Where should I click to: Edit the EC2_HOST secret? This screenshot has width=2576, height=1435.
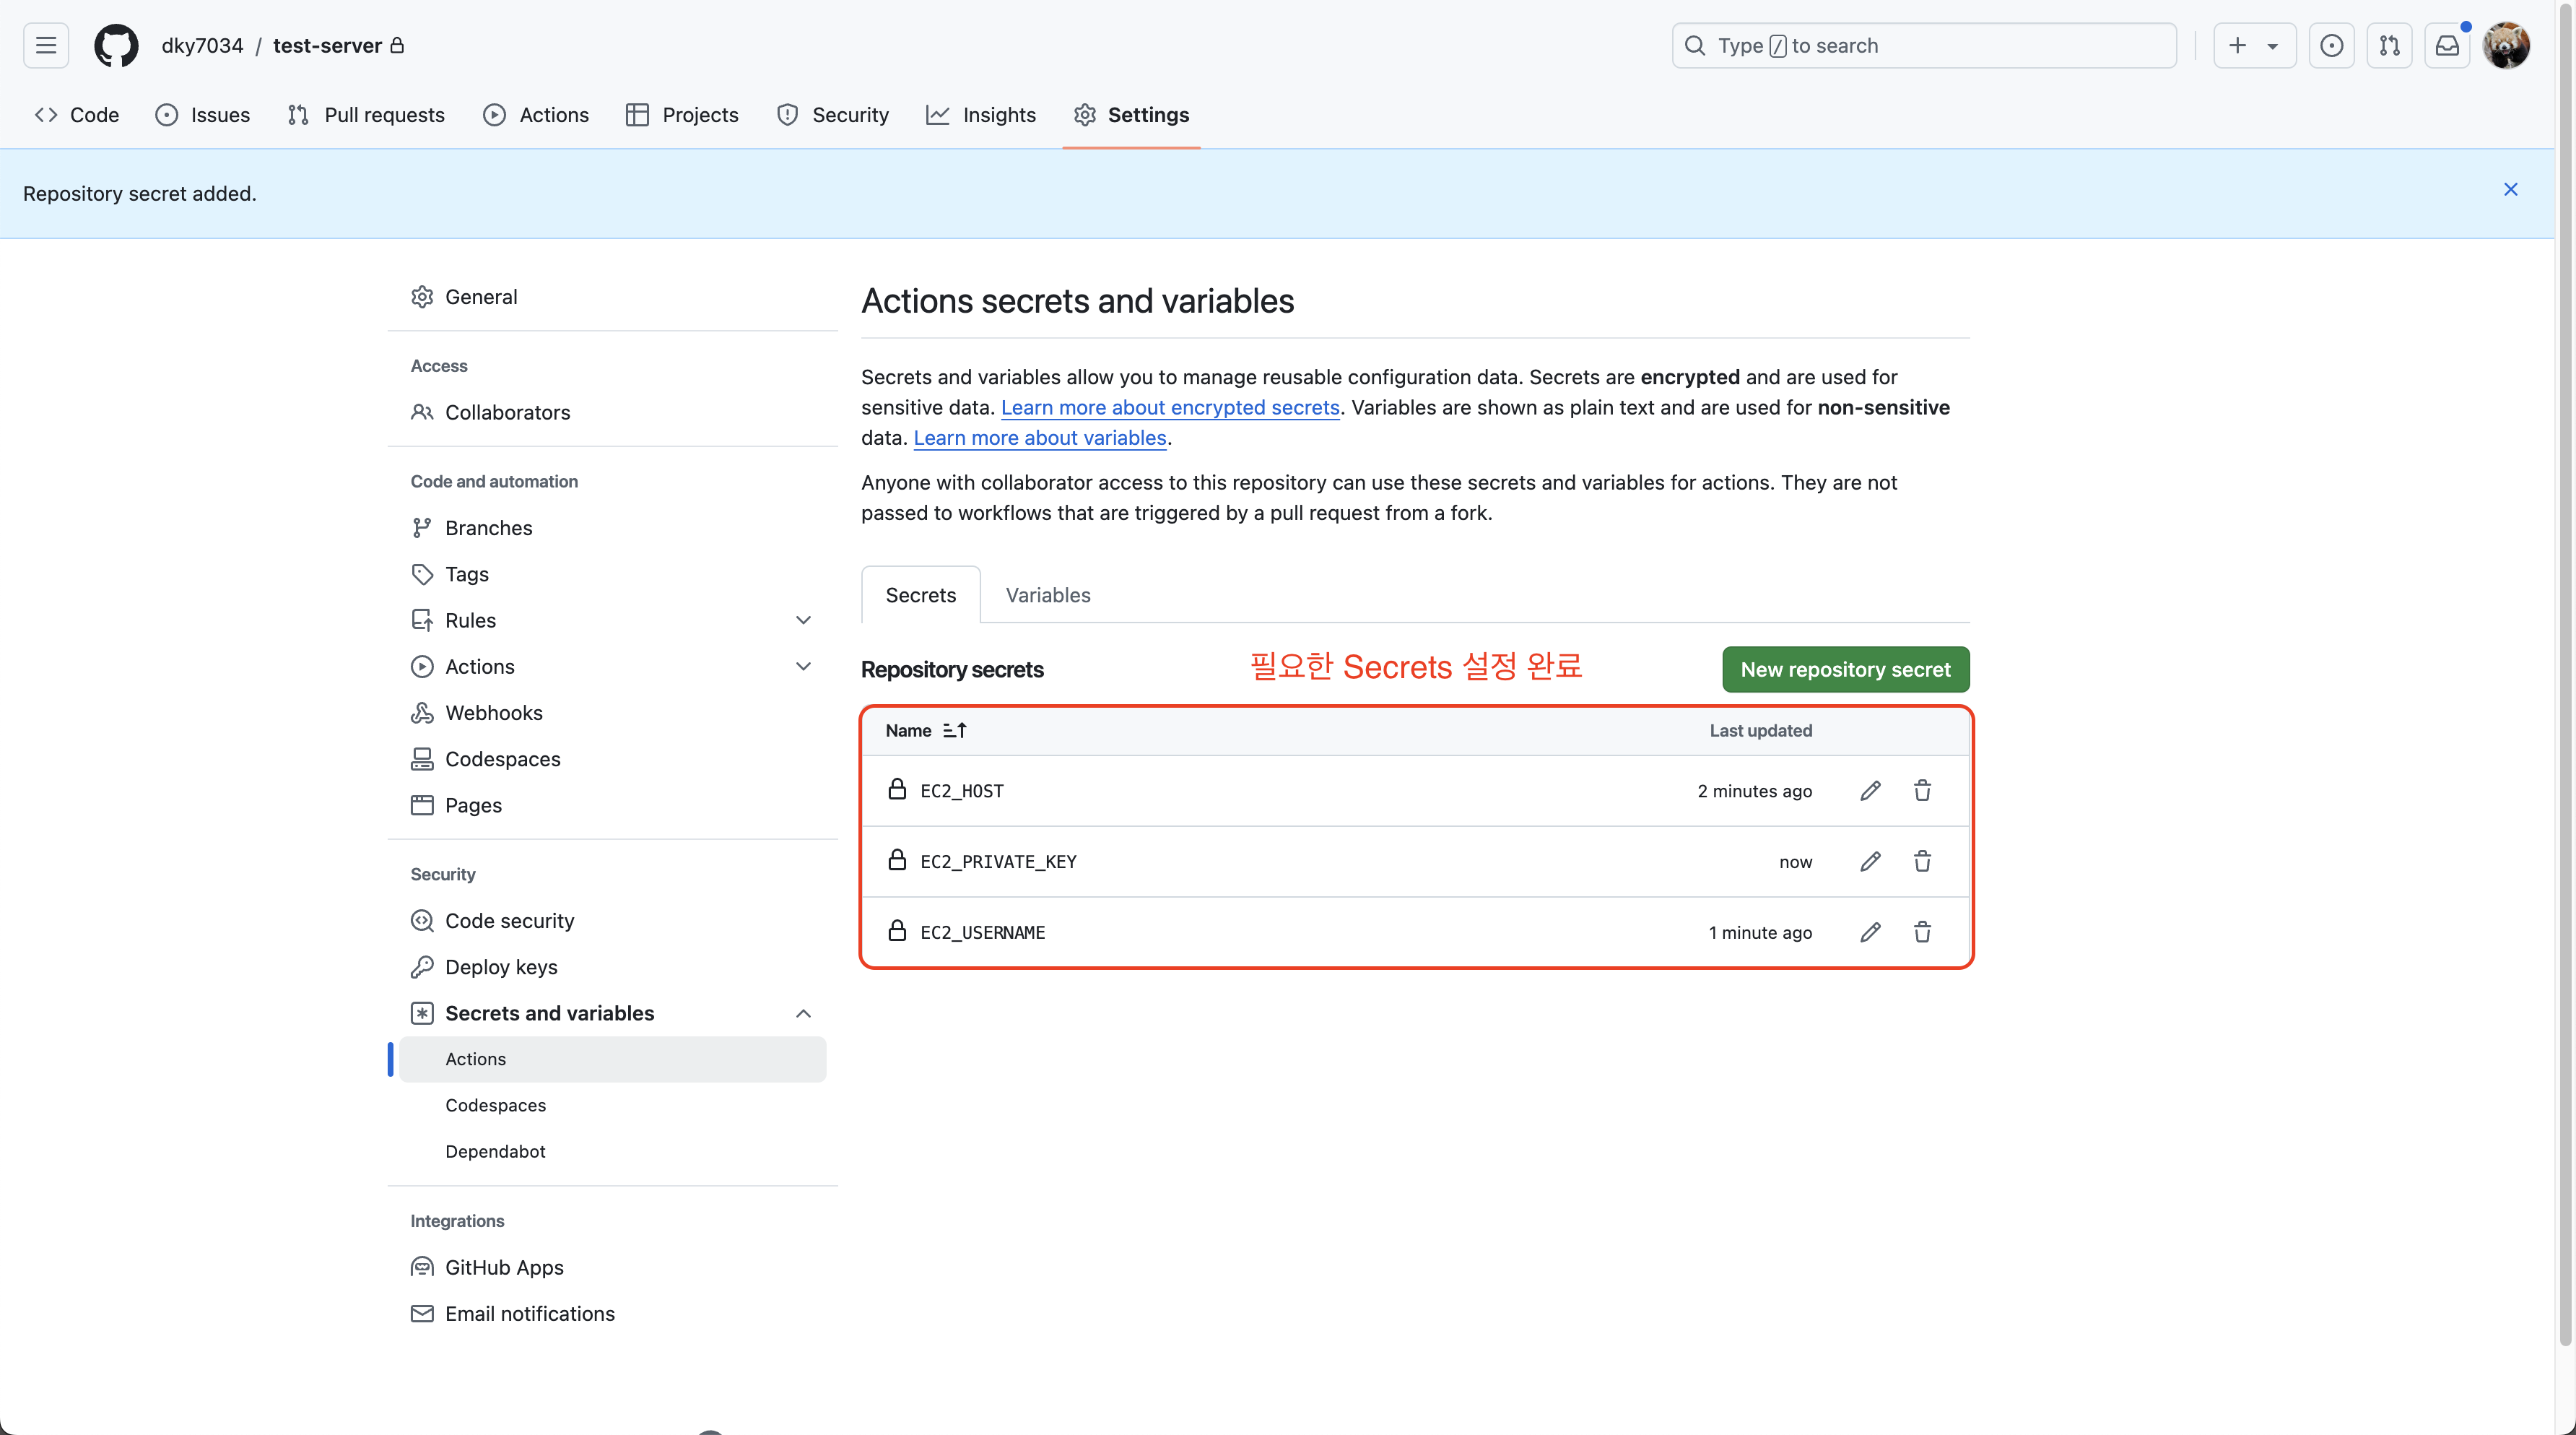pos(1870,790)
